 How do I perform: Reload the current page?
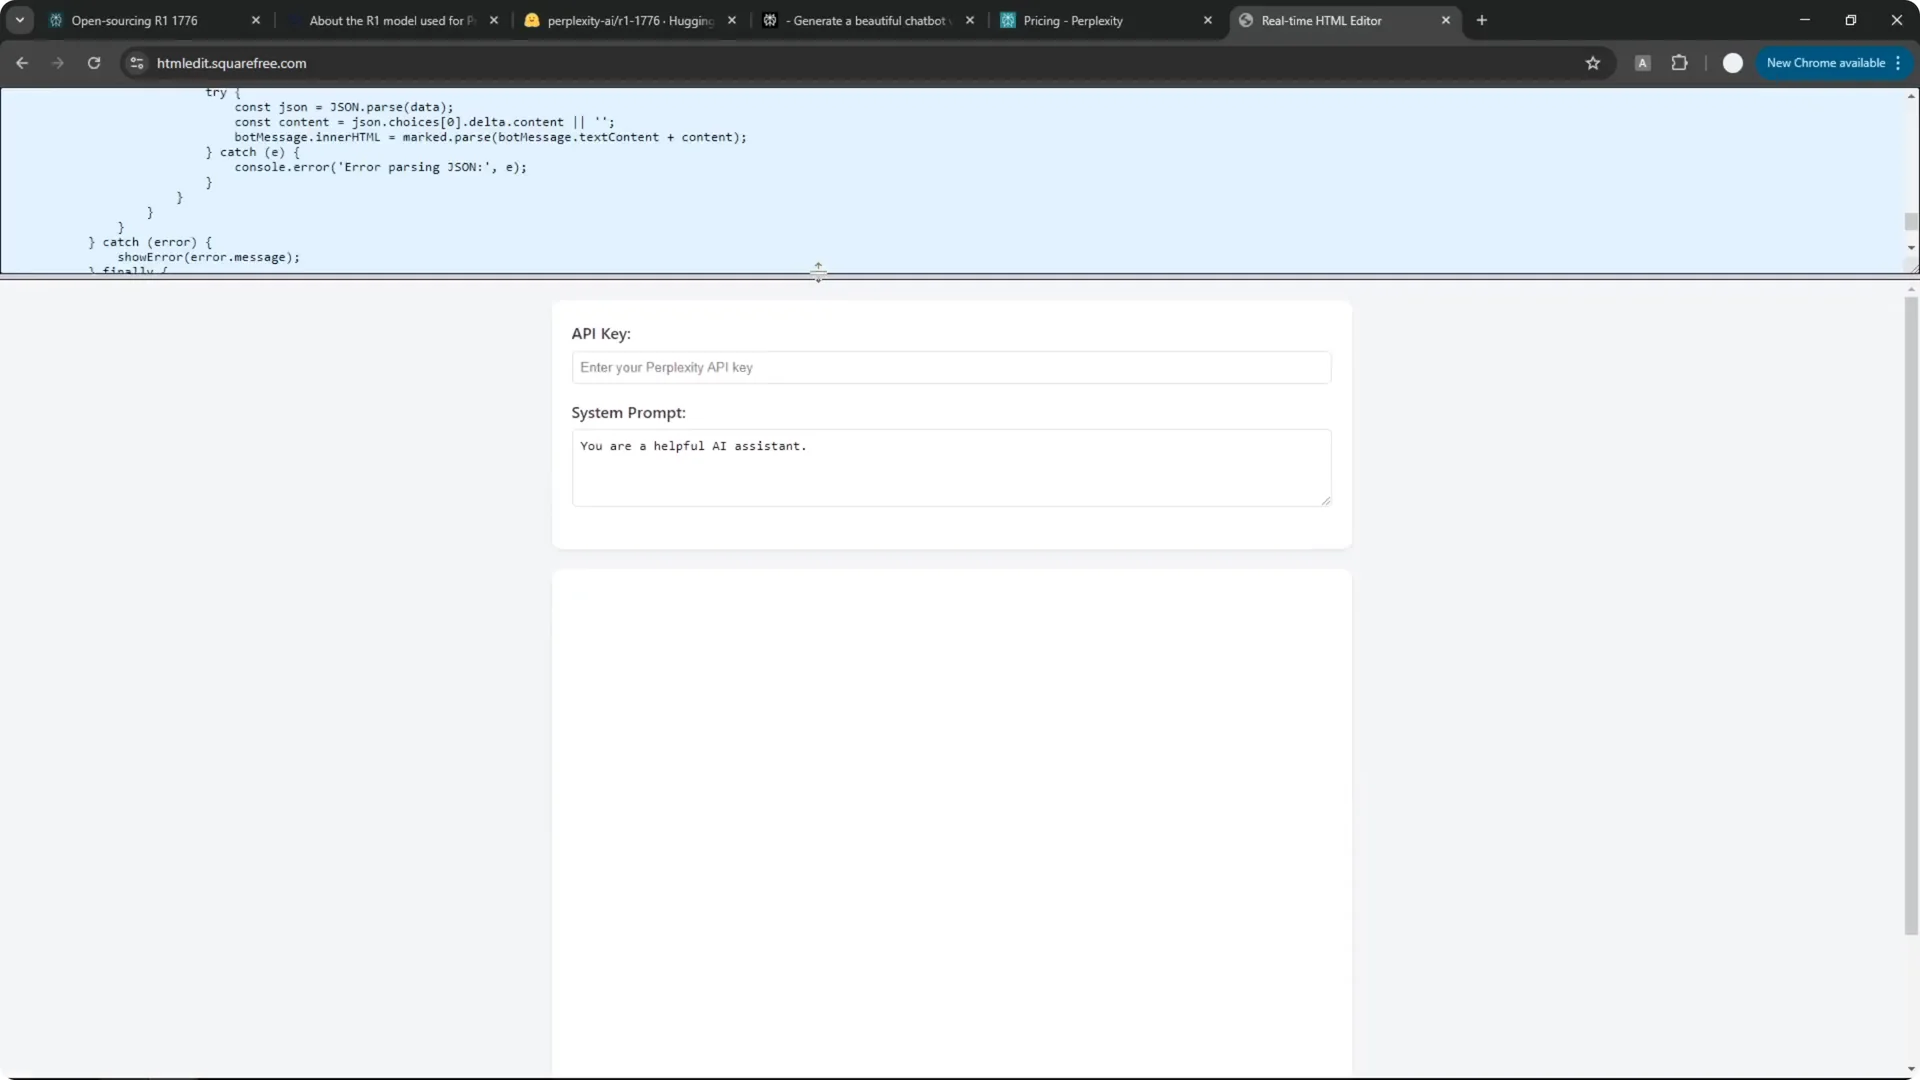pyautogui.click(x=93, y=62)
